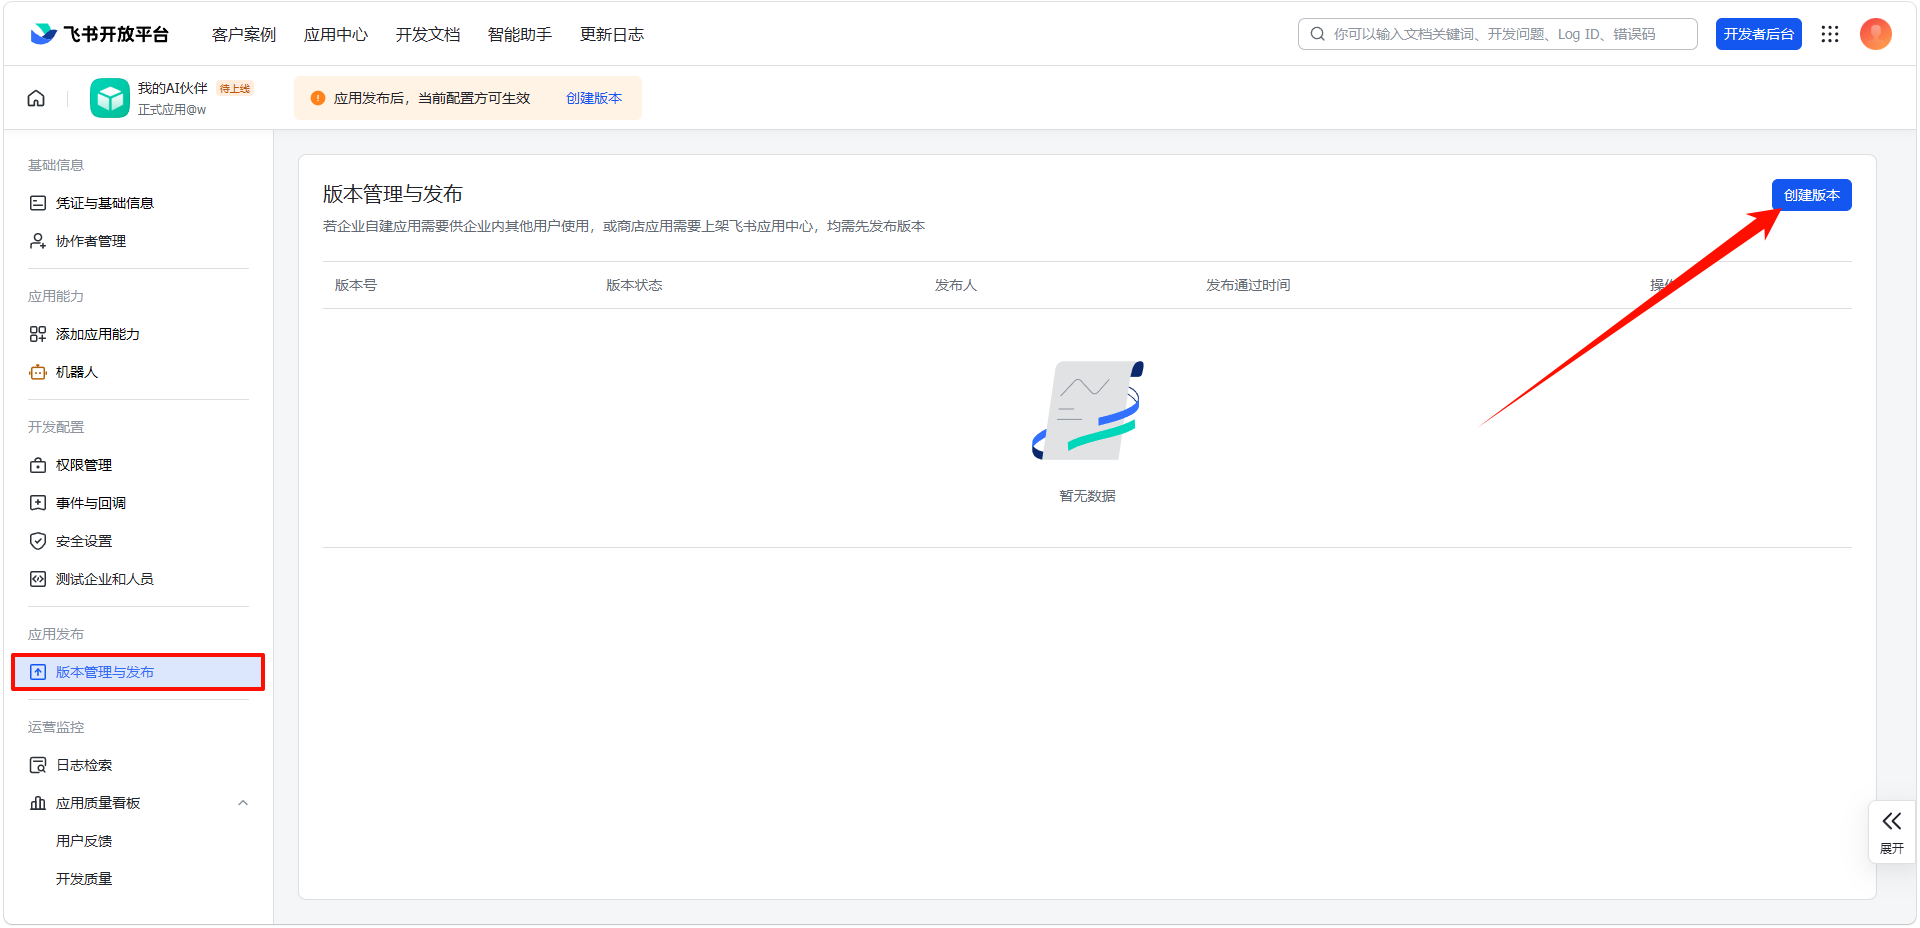
Task: Open the user avatar menu
Action: tap(1876, 34)
